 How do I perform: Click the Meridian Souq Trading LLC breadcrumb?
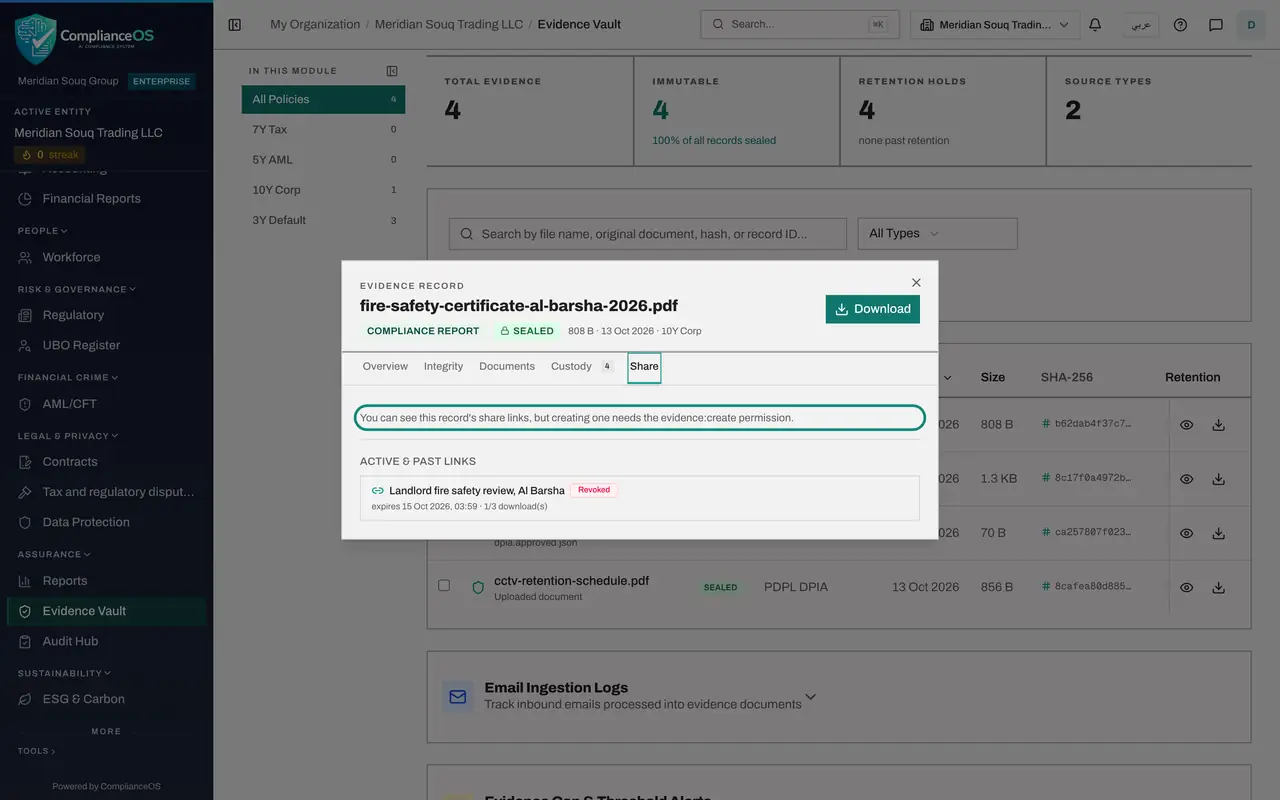point(449,25)
